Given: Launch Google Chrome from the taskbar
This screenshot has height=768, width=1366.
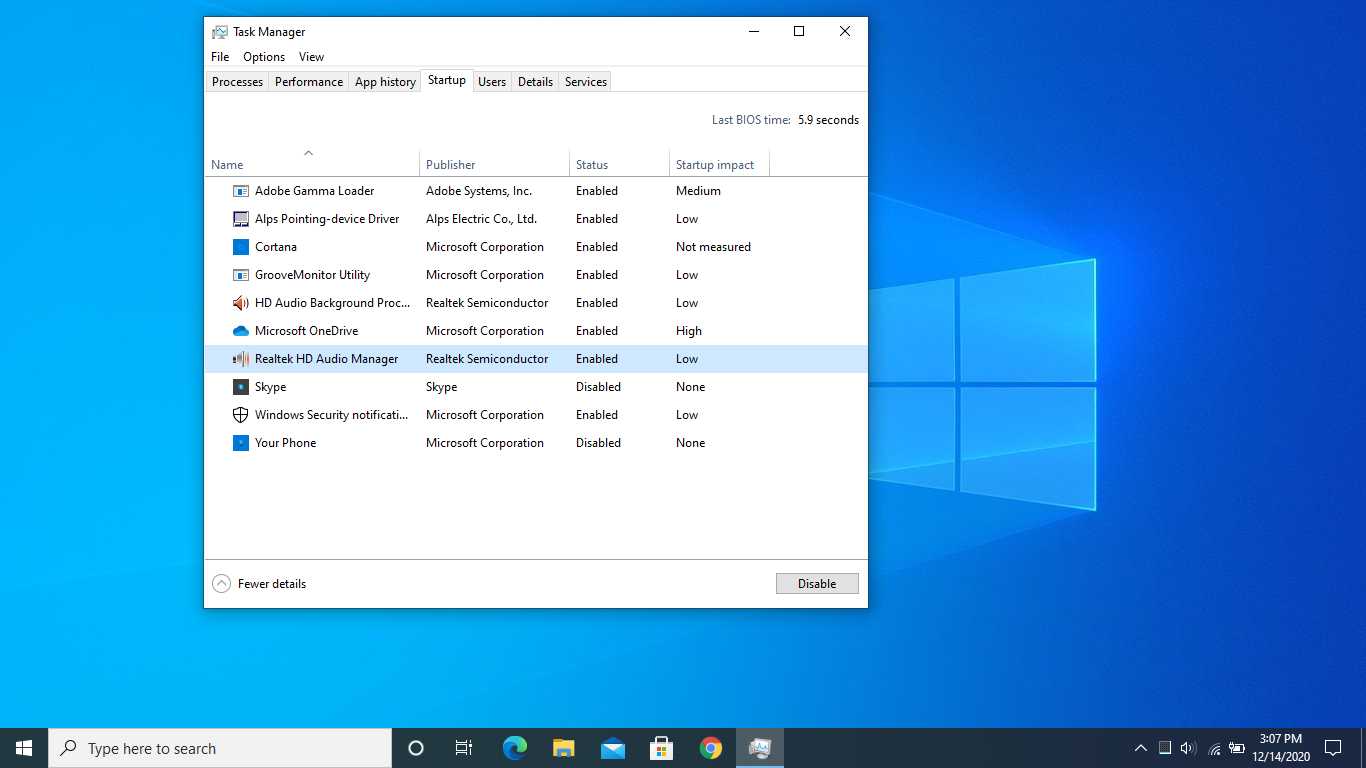Looking at the screenshot, I should [711, 748].
